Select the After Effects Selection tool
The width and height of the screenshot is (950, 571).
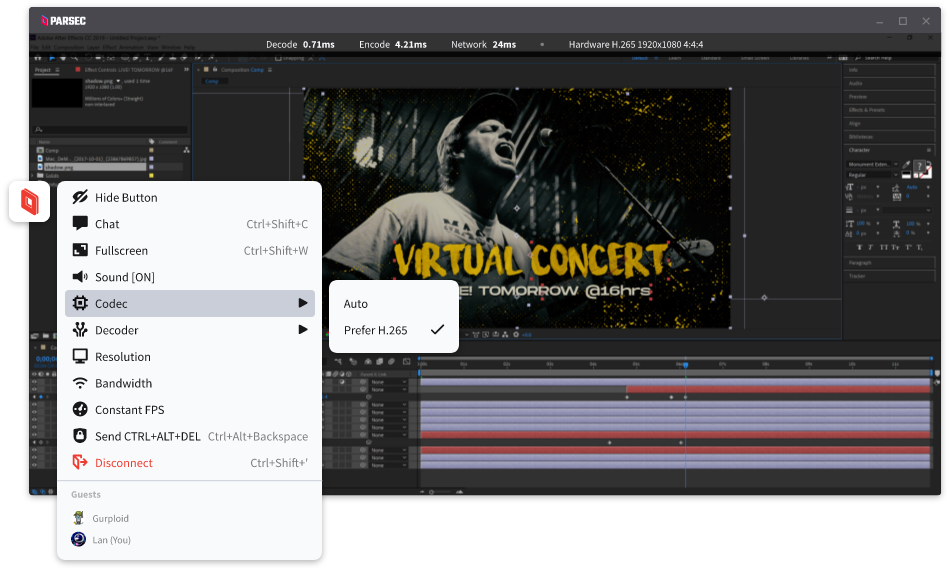pyautogui.click(x=52, y=58)
